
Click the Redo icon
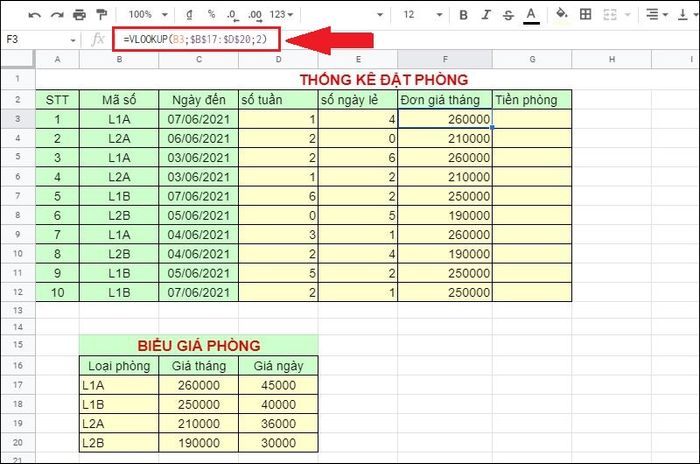(57, 15)
